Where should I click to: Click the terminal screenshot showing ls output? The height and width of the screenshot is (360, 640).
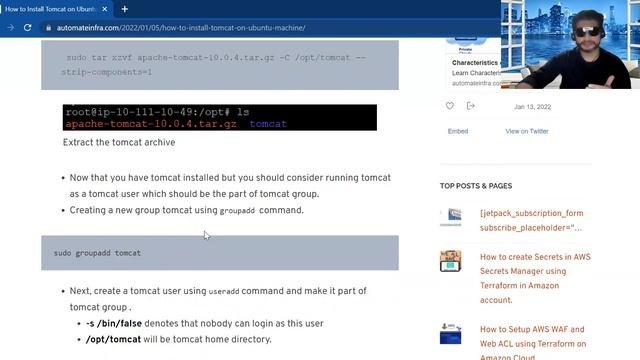coord(220,118)
